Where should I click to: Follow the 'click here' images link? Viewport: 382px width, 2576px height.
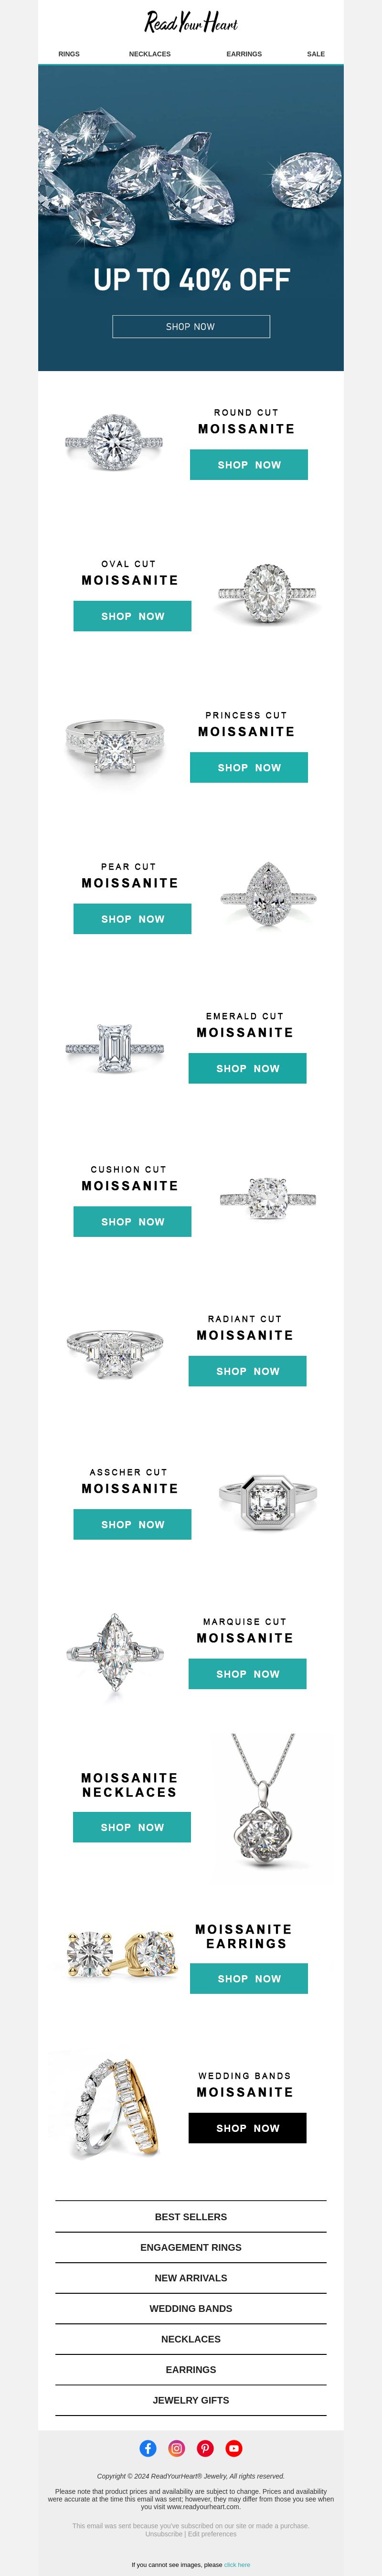(x=237, y=2564)
